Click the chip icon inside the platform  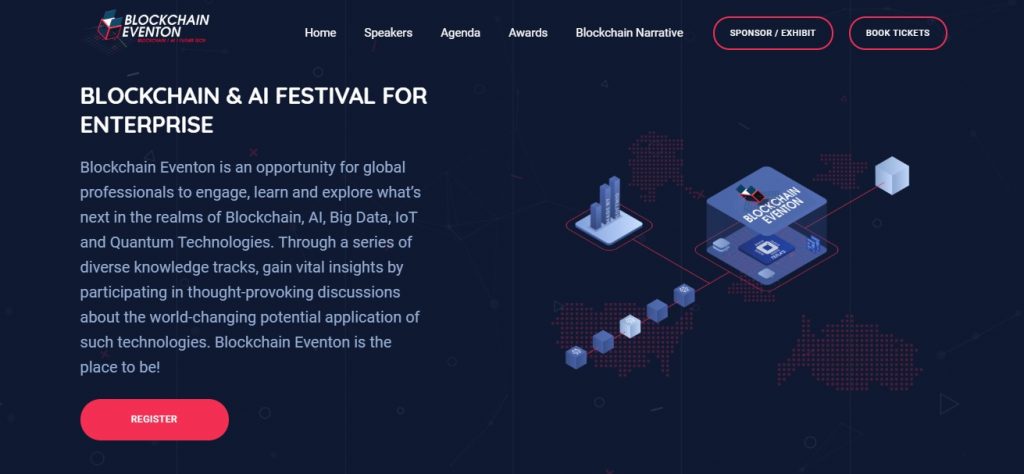766,249
